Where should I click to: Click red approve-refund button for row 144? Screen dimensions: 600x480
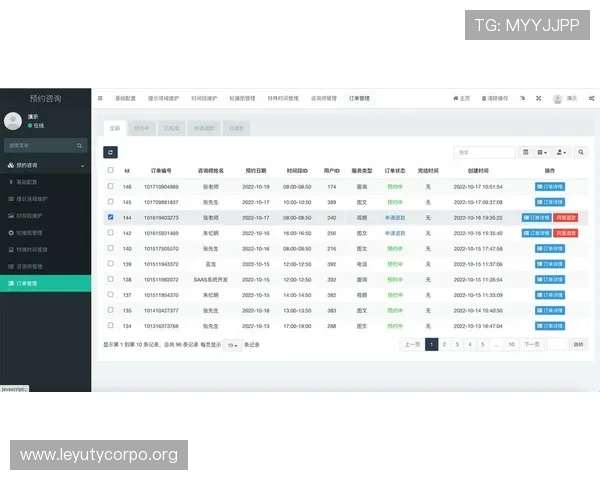tap(566, 218)
